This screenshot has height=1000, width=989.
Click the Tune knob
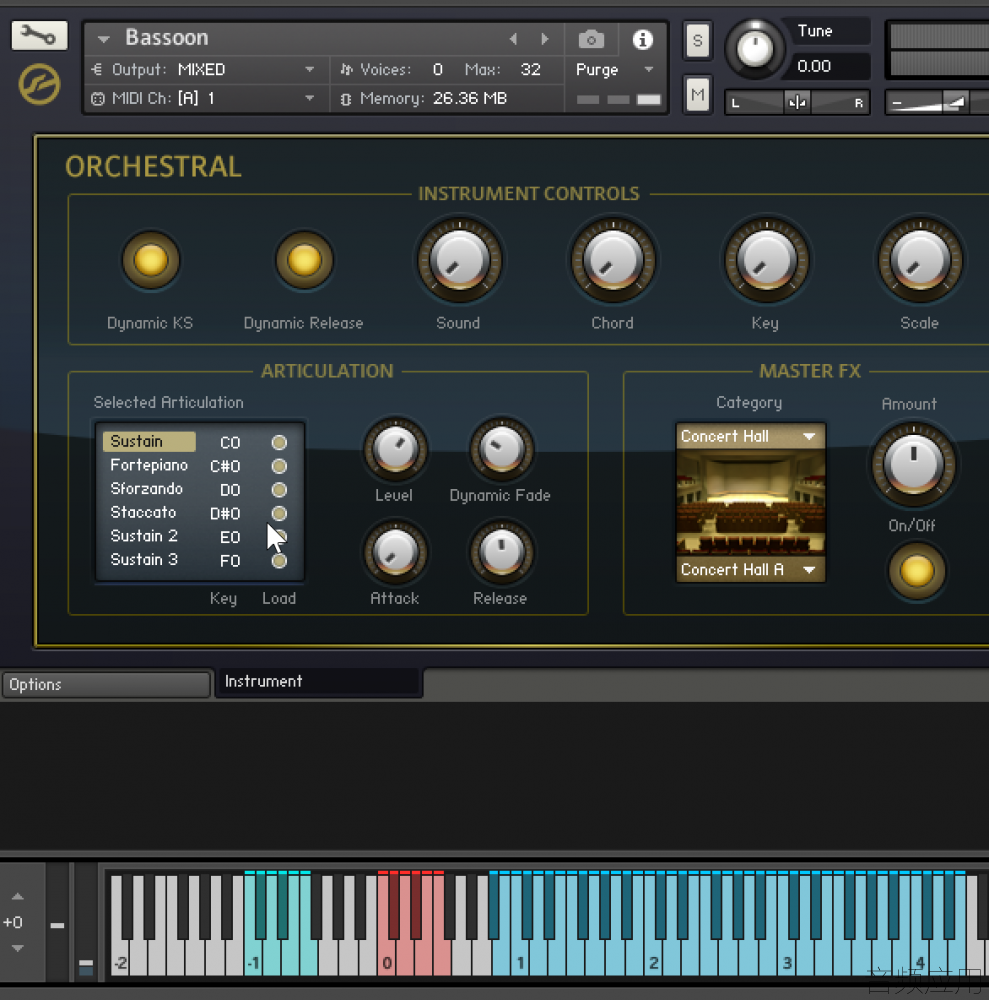[x=755, y=49]
